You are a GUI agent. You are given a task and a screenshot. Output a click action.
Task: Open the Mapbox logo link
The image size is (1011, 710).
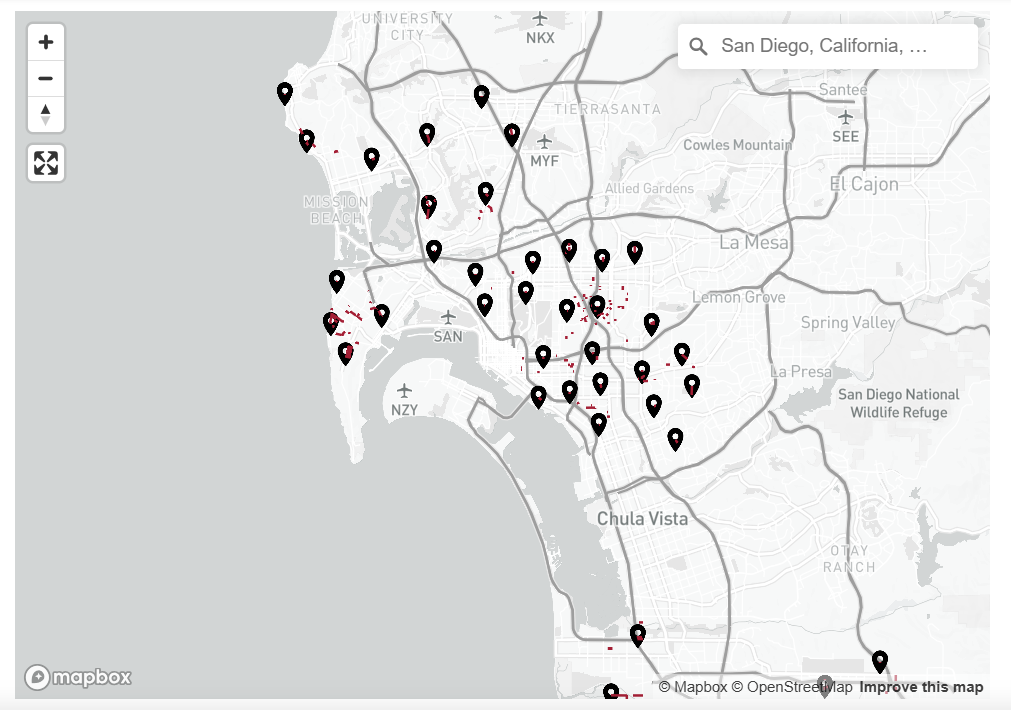(78, 677)
